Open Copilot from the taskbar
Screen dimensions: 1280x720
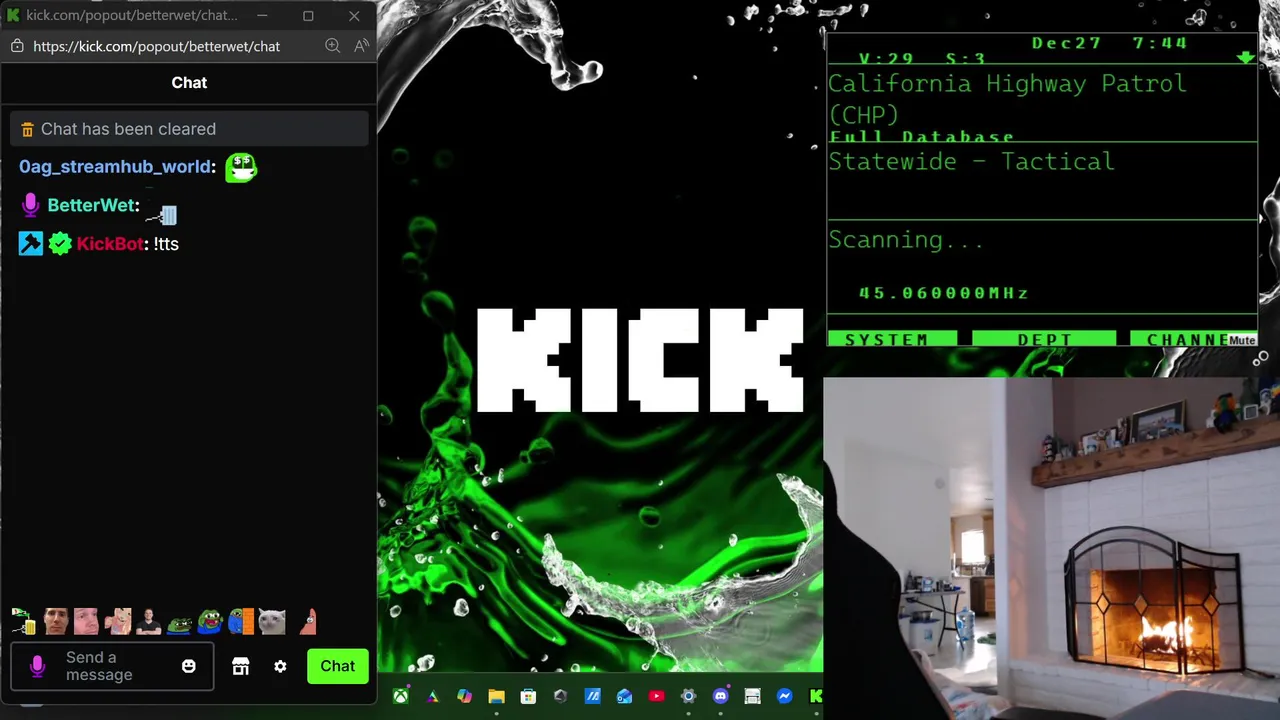click(464, 696)
